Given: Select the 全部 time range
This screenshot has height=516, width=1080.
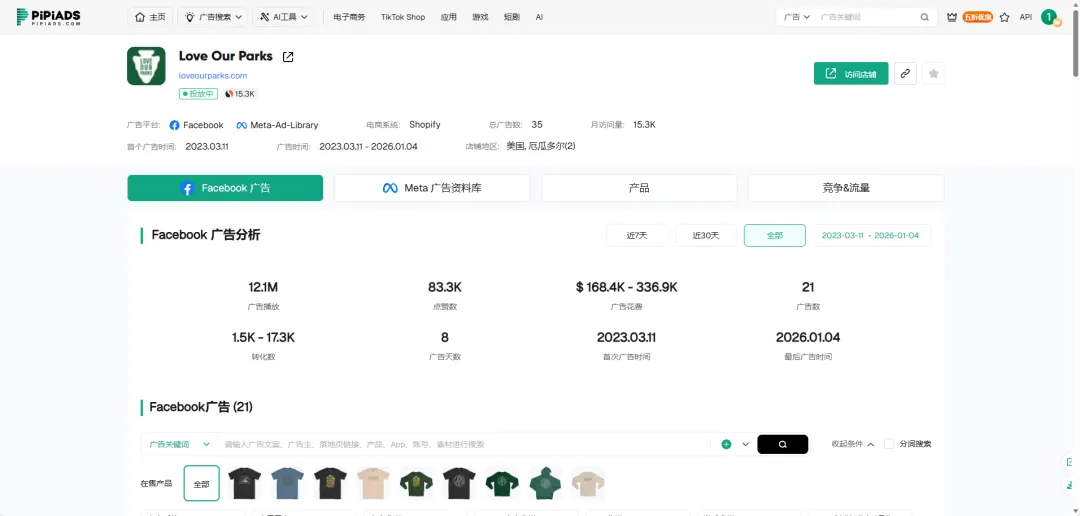Looking at the screenshot, I should click(775, 236).
